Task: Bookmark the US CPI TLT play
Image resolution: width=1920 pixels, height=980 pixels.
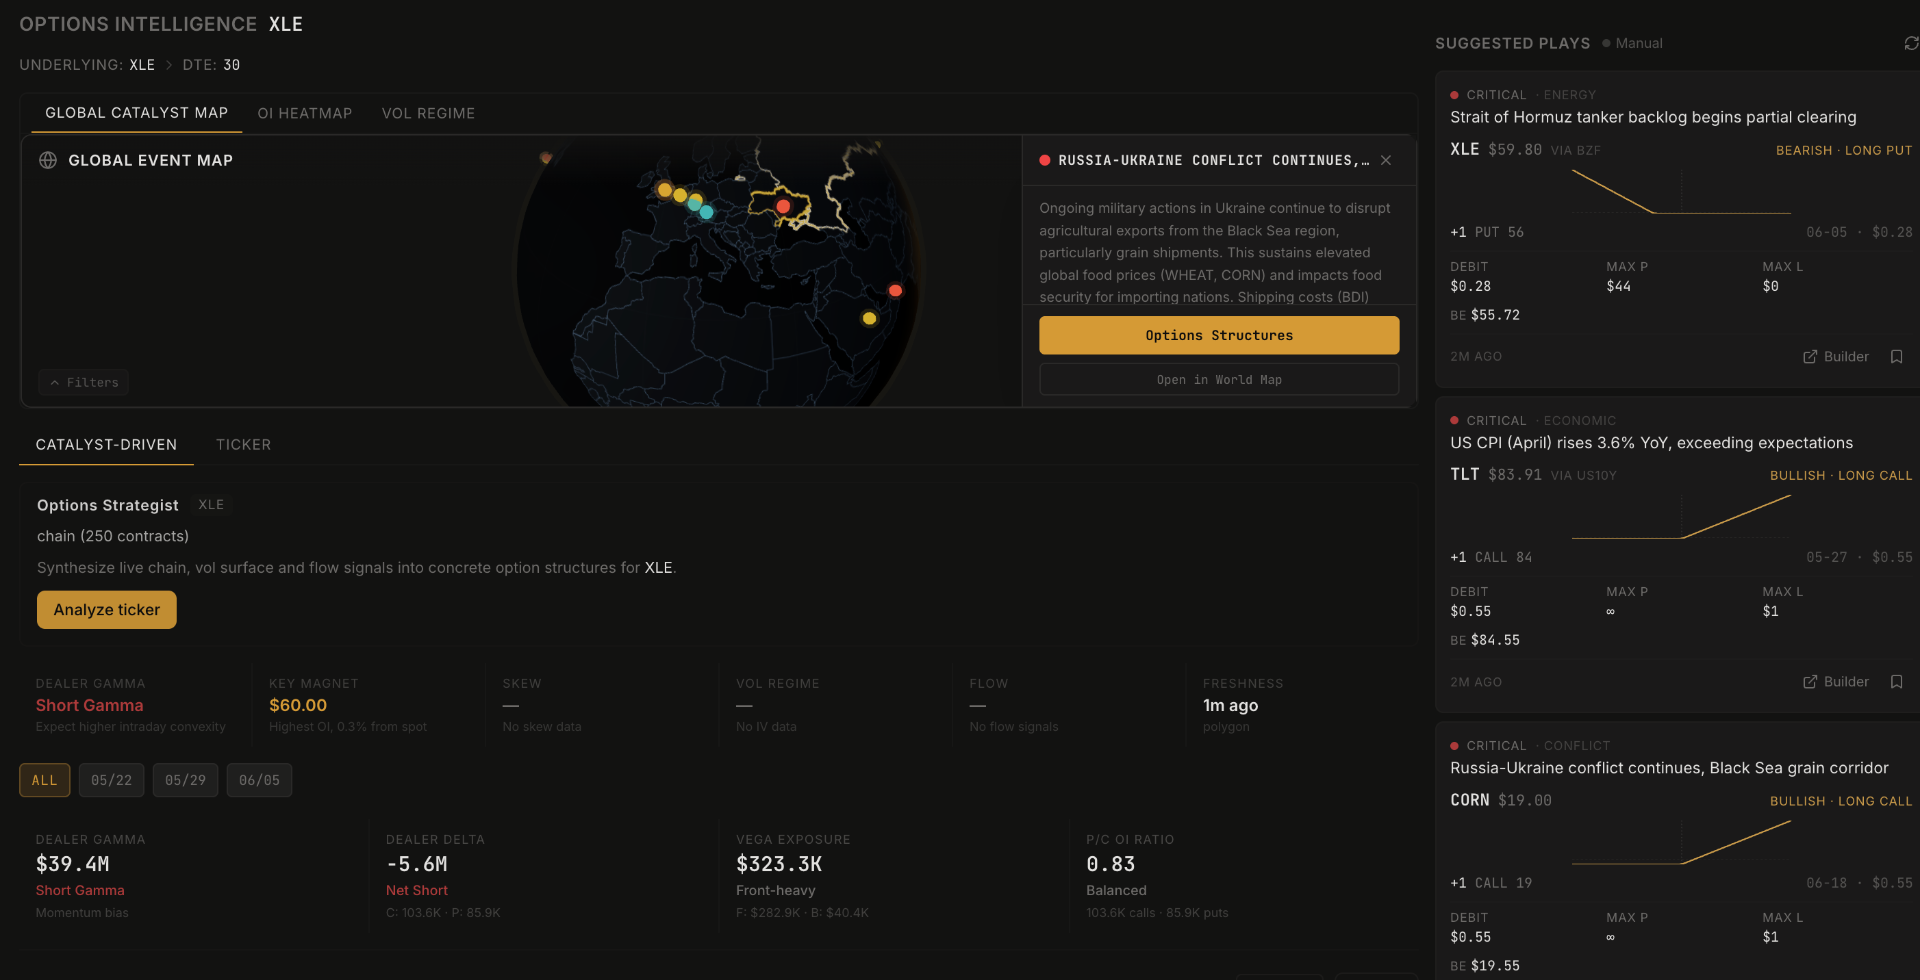Action: [1896, 682]
